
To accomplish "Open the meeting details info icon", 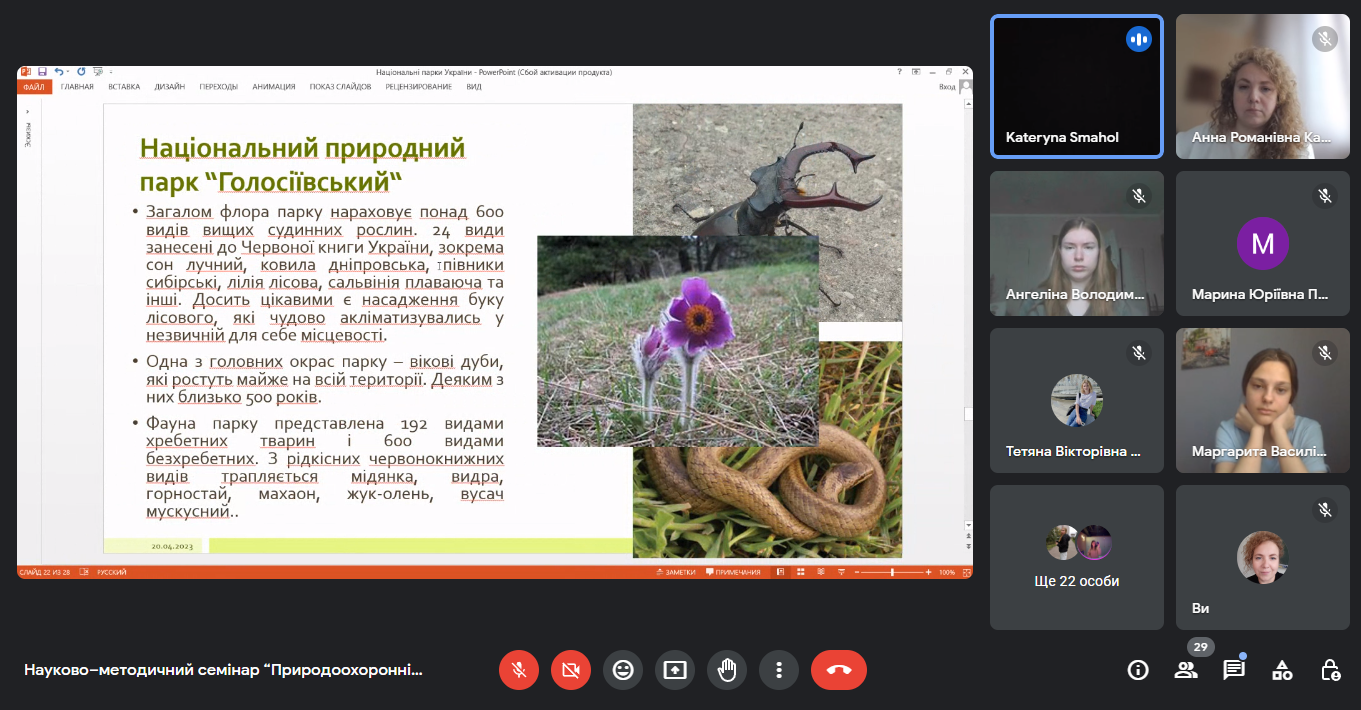I will click(x=1138, y=670).
